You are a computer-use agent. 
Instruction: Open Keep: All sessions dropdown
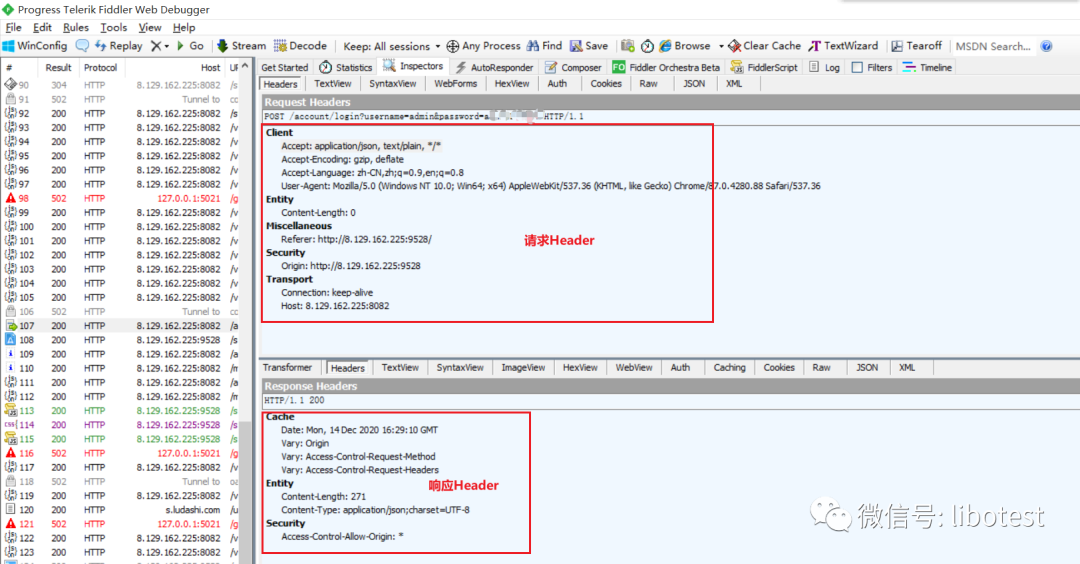click(x=391, y=46)
